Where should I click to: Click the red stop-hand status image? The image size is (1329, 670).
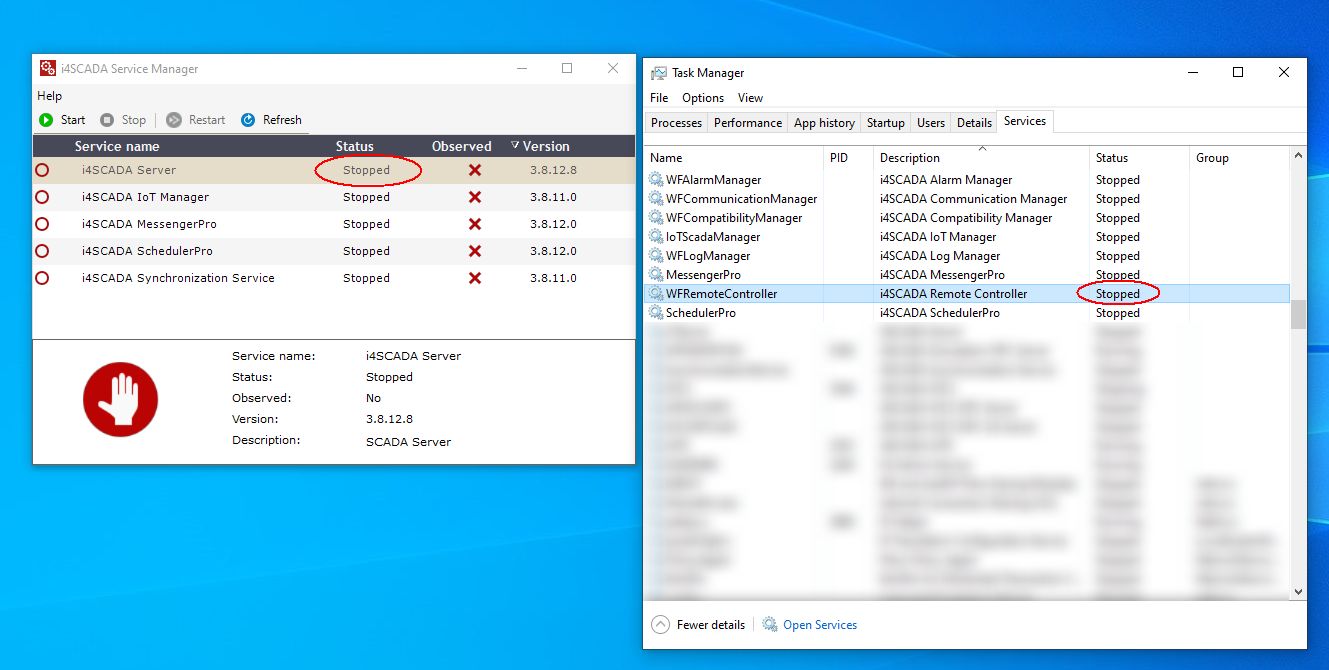[120, 399]
